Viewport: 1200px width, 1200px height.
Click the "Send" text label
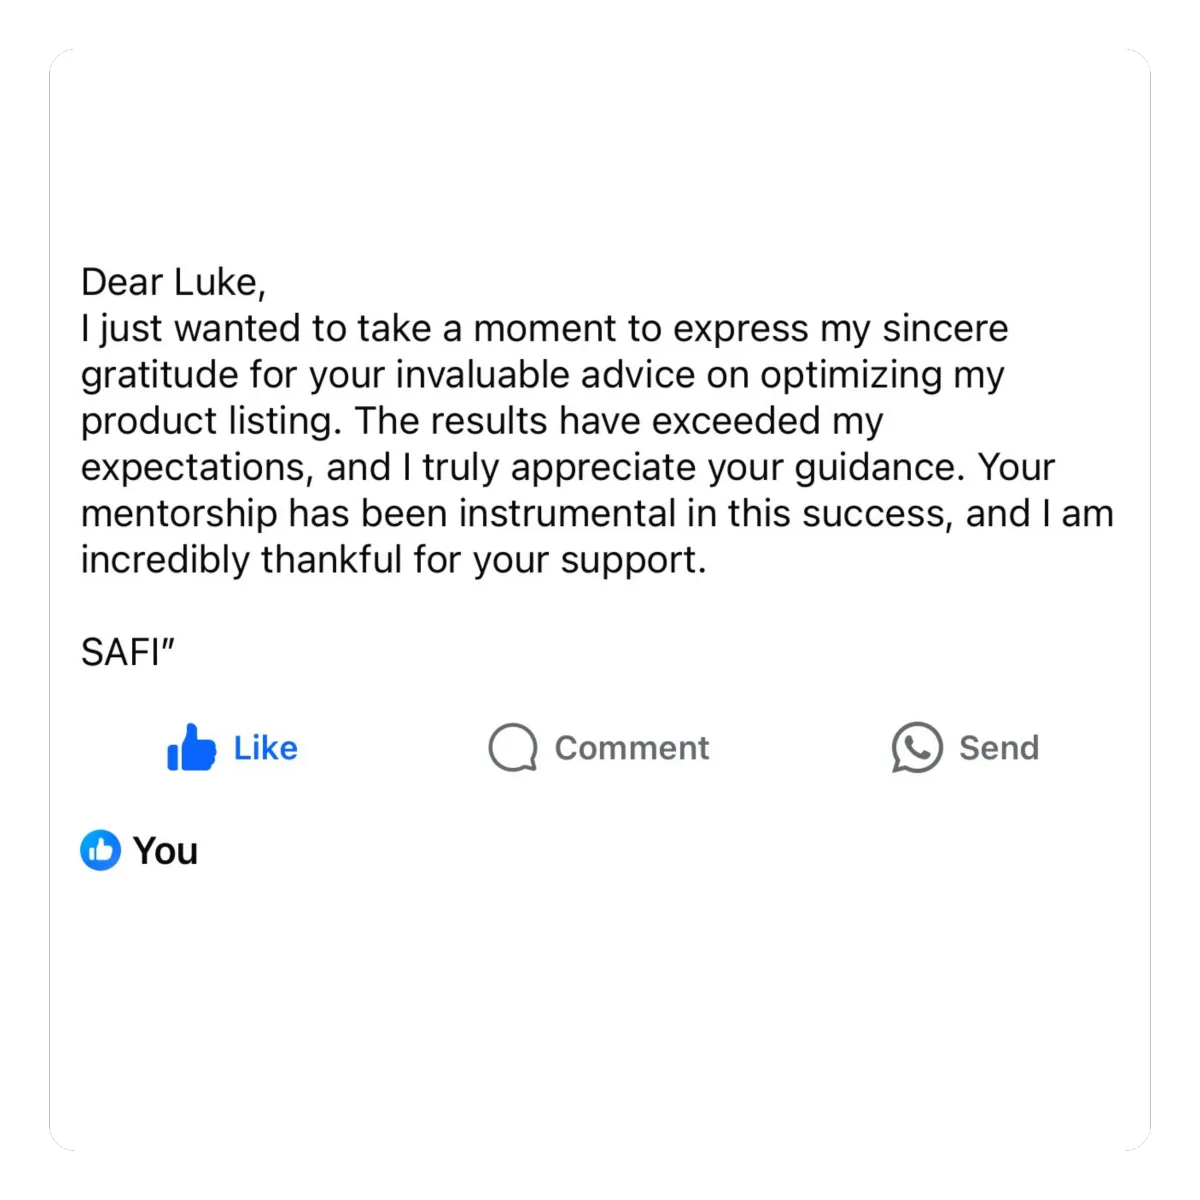coord(999,748)
